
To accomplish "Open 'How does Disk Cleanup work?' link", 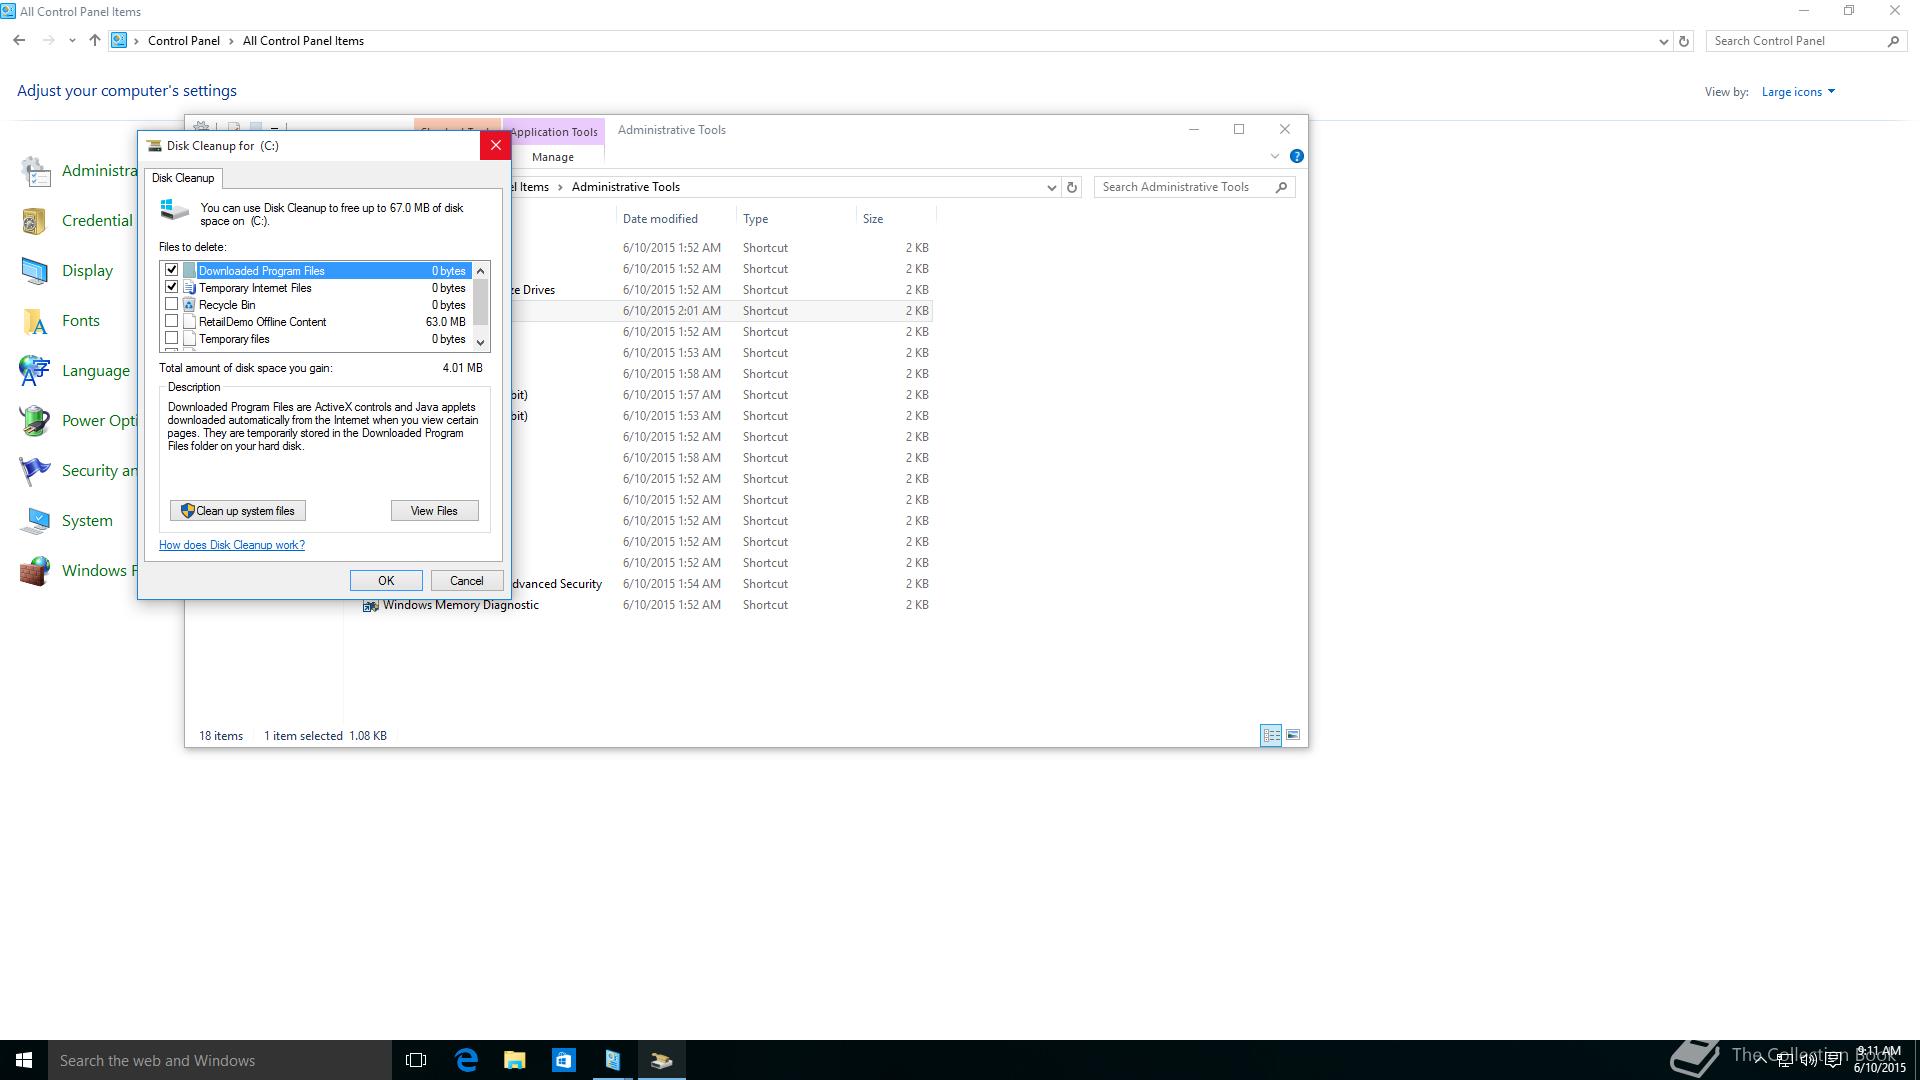I will click(x=232, y=545).
